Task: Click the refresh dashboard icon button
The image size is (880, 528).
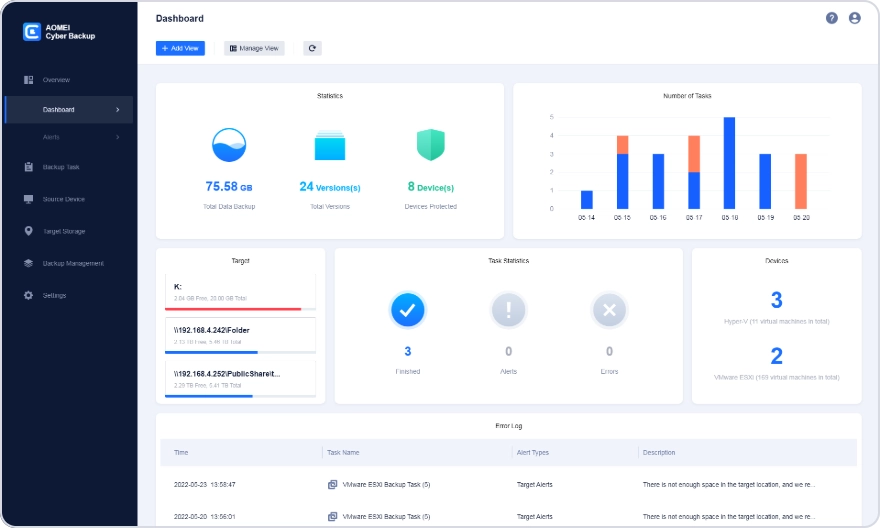Action: click(x=312, y=48)
